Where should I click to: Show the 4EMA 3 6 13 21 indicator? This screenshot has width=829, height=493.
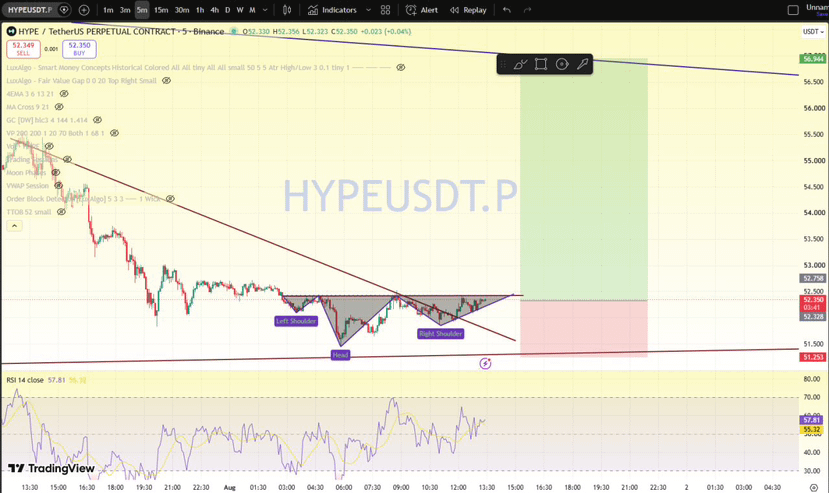coord(64,94)
